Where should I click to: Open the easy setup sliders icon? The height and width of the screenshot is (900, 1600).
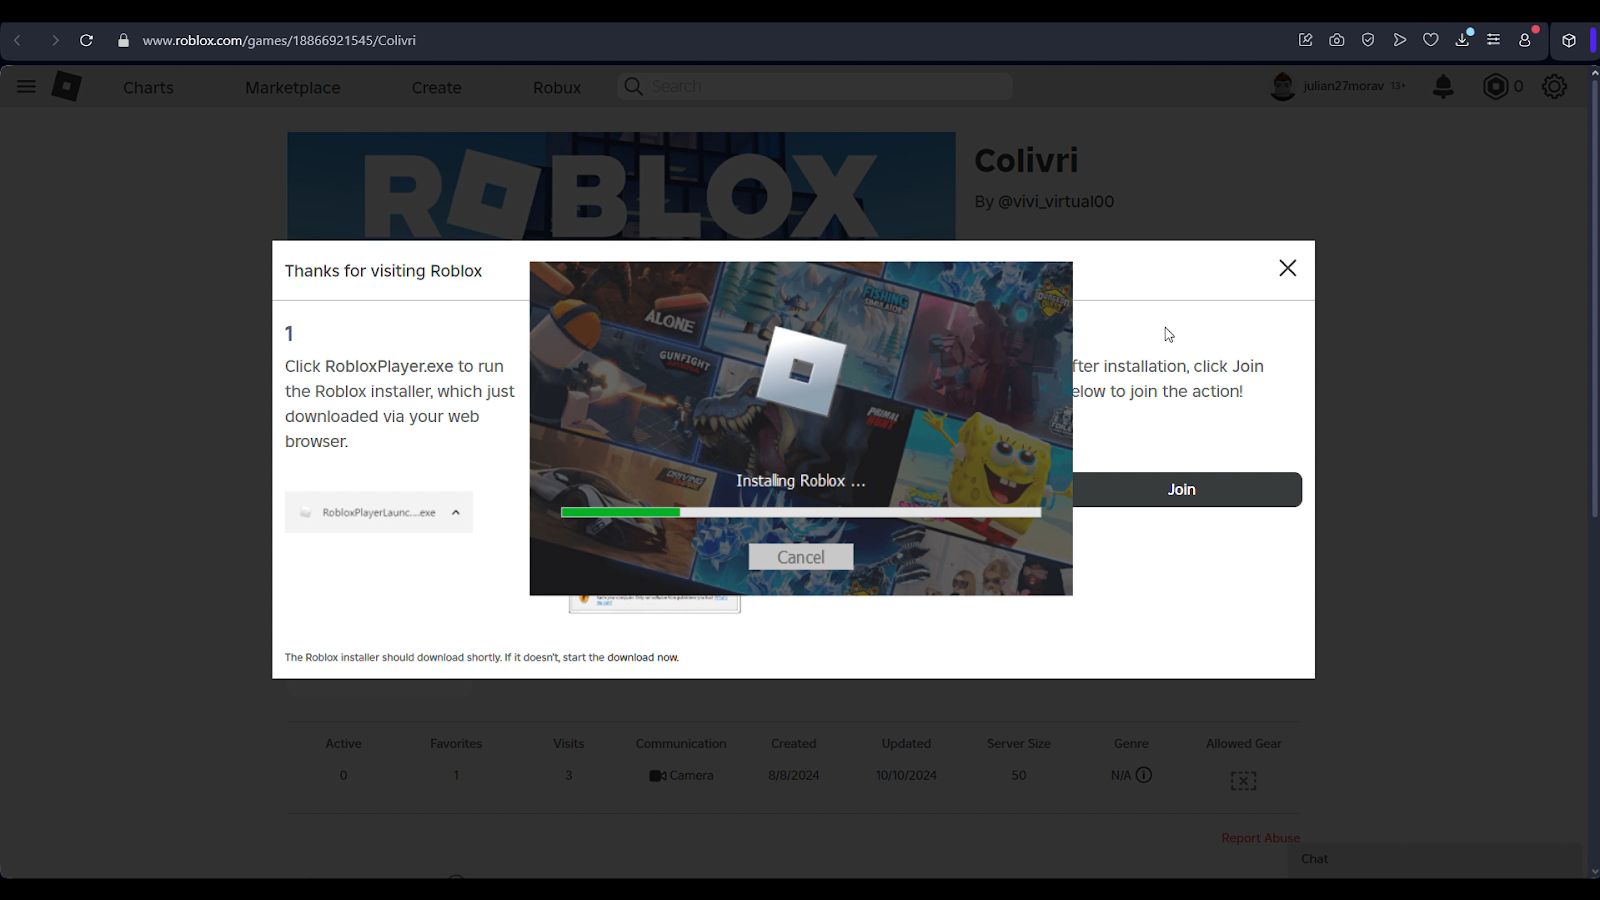coord(1493,40)
